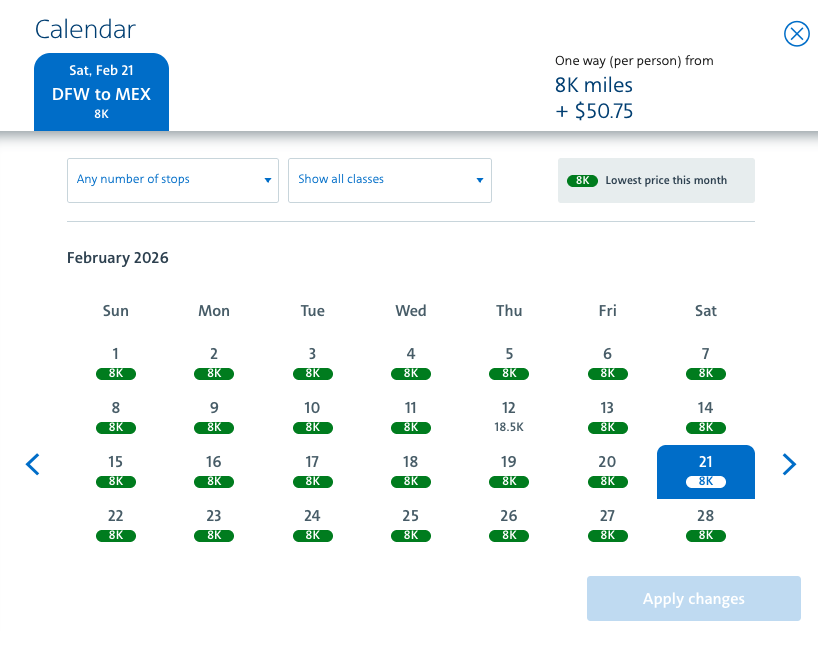Choose February 1 with 8K fare
818x646 pixels.
coord(115,364)
